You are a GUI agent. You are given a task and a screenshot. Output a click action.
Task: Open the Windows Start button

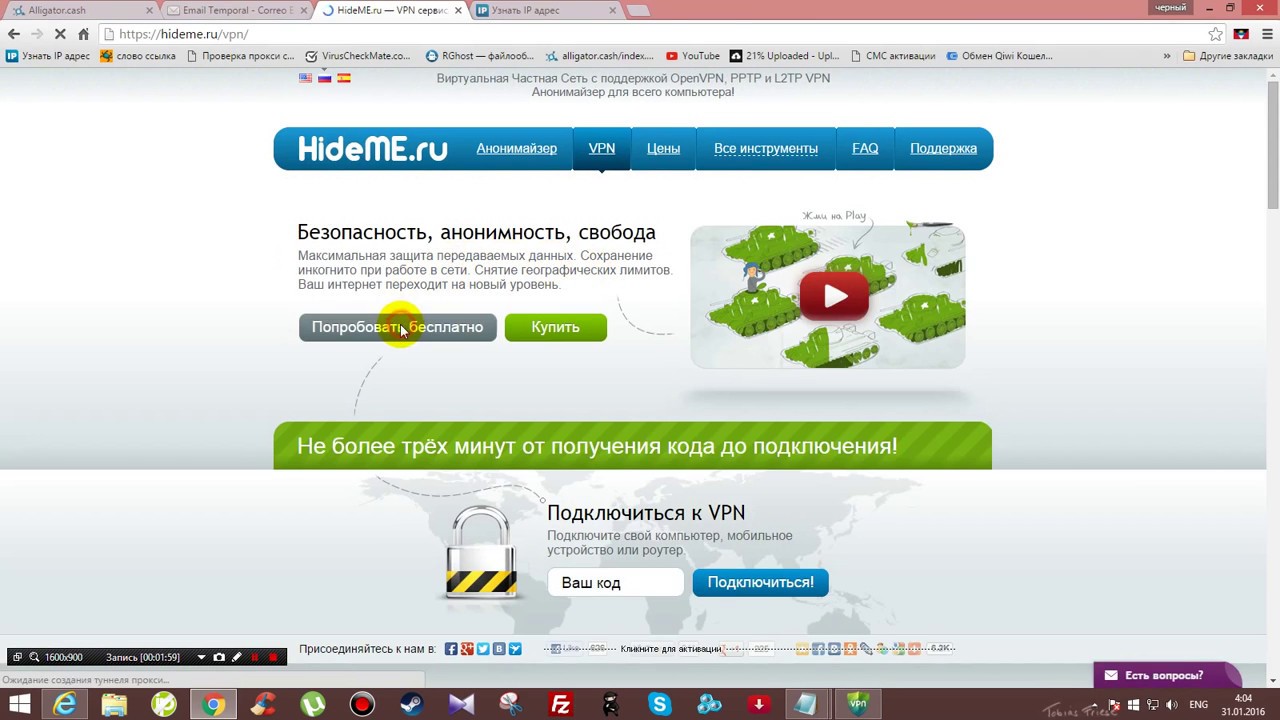tap(18, 704)
